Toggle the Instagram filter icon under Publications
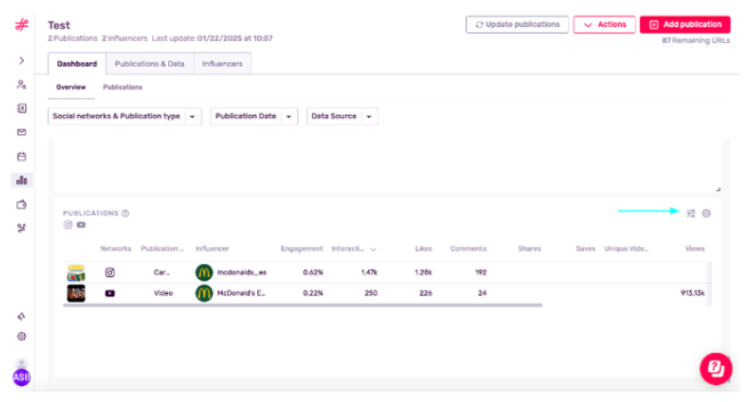Image resolution: width=746 pixels, height=402 pixels. point(69,226)
